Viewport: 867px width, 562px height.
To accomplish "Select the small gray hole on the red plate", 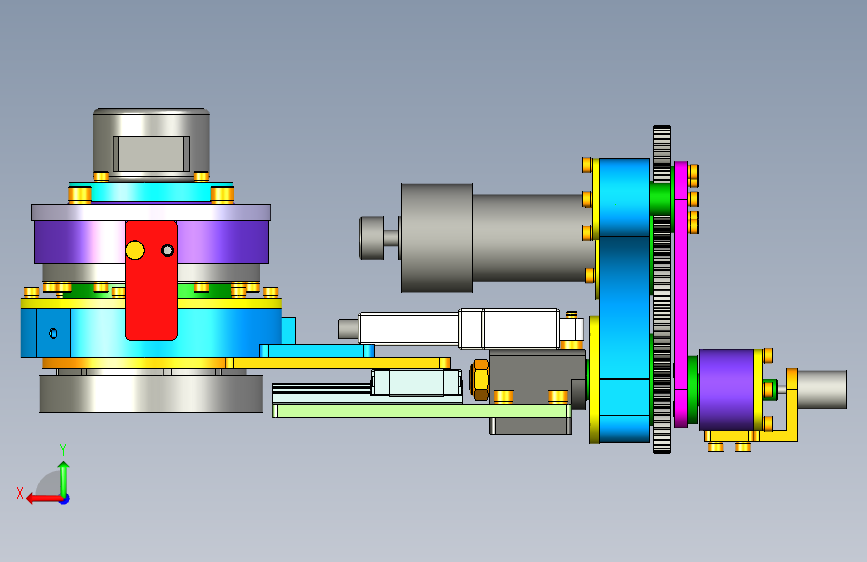I will point(168,251).
